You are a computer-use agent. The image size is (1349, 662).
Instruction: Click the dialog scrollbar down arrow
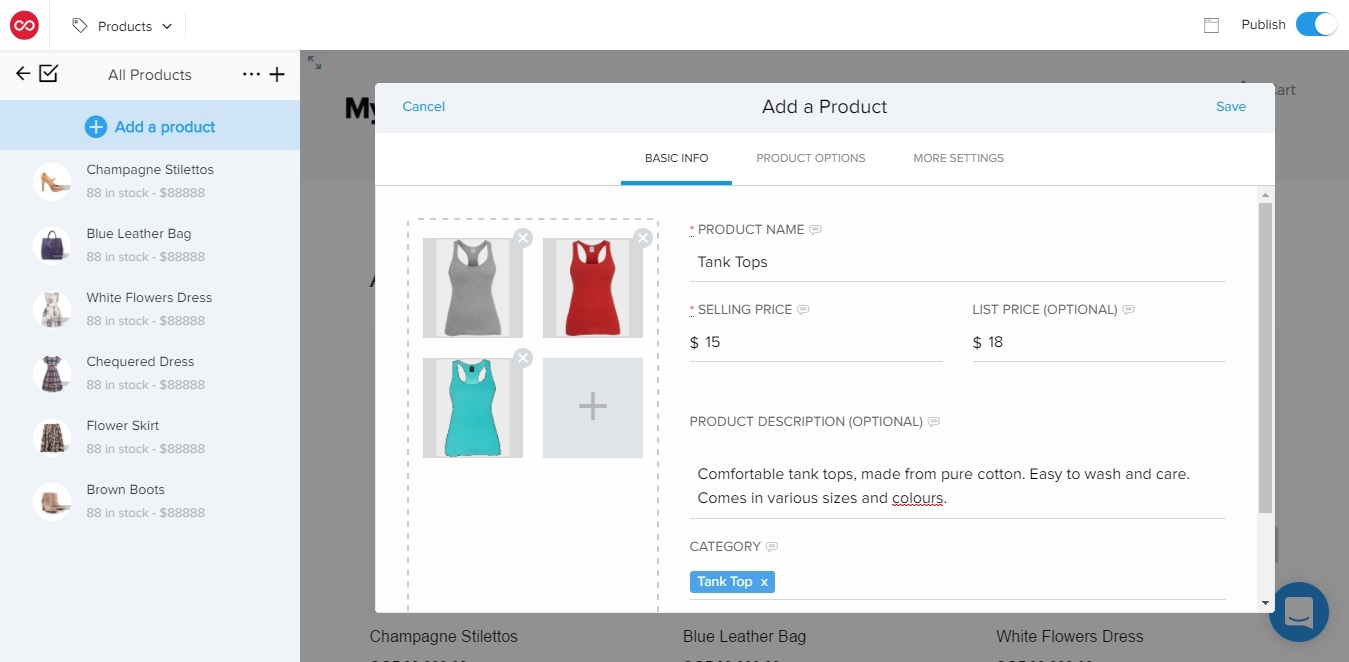(1265, 603)
